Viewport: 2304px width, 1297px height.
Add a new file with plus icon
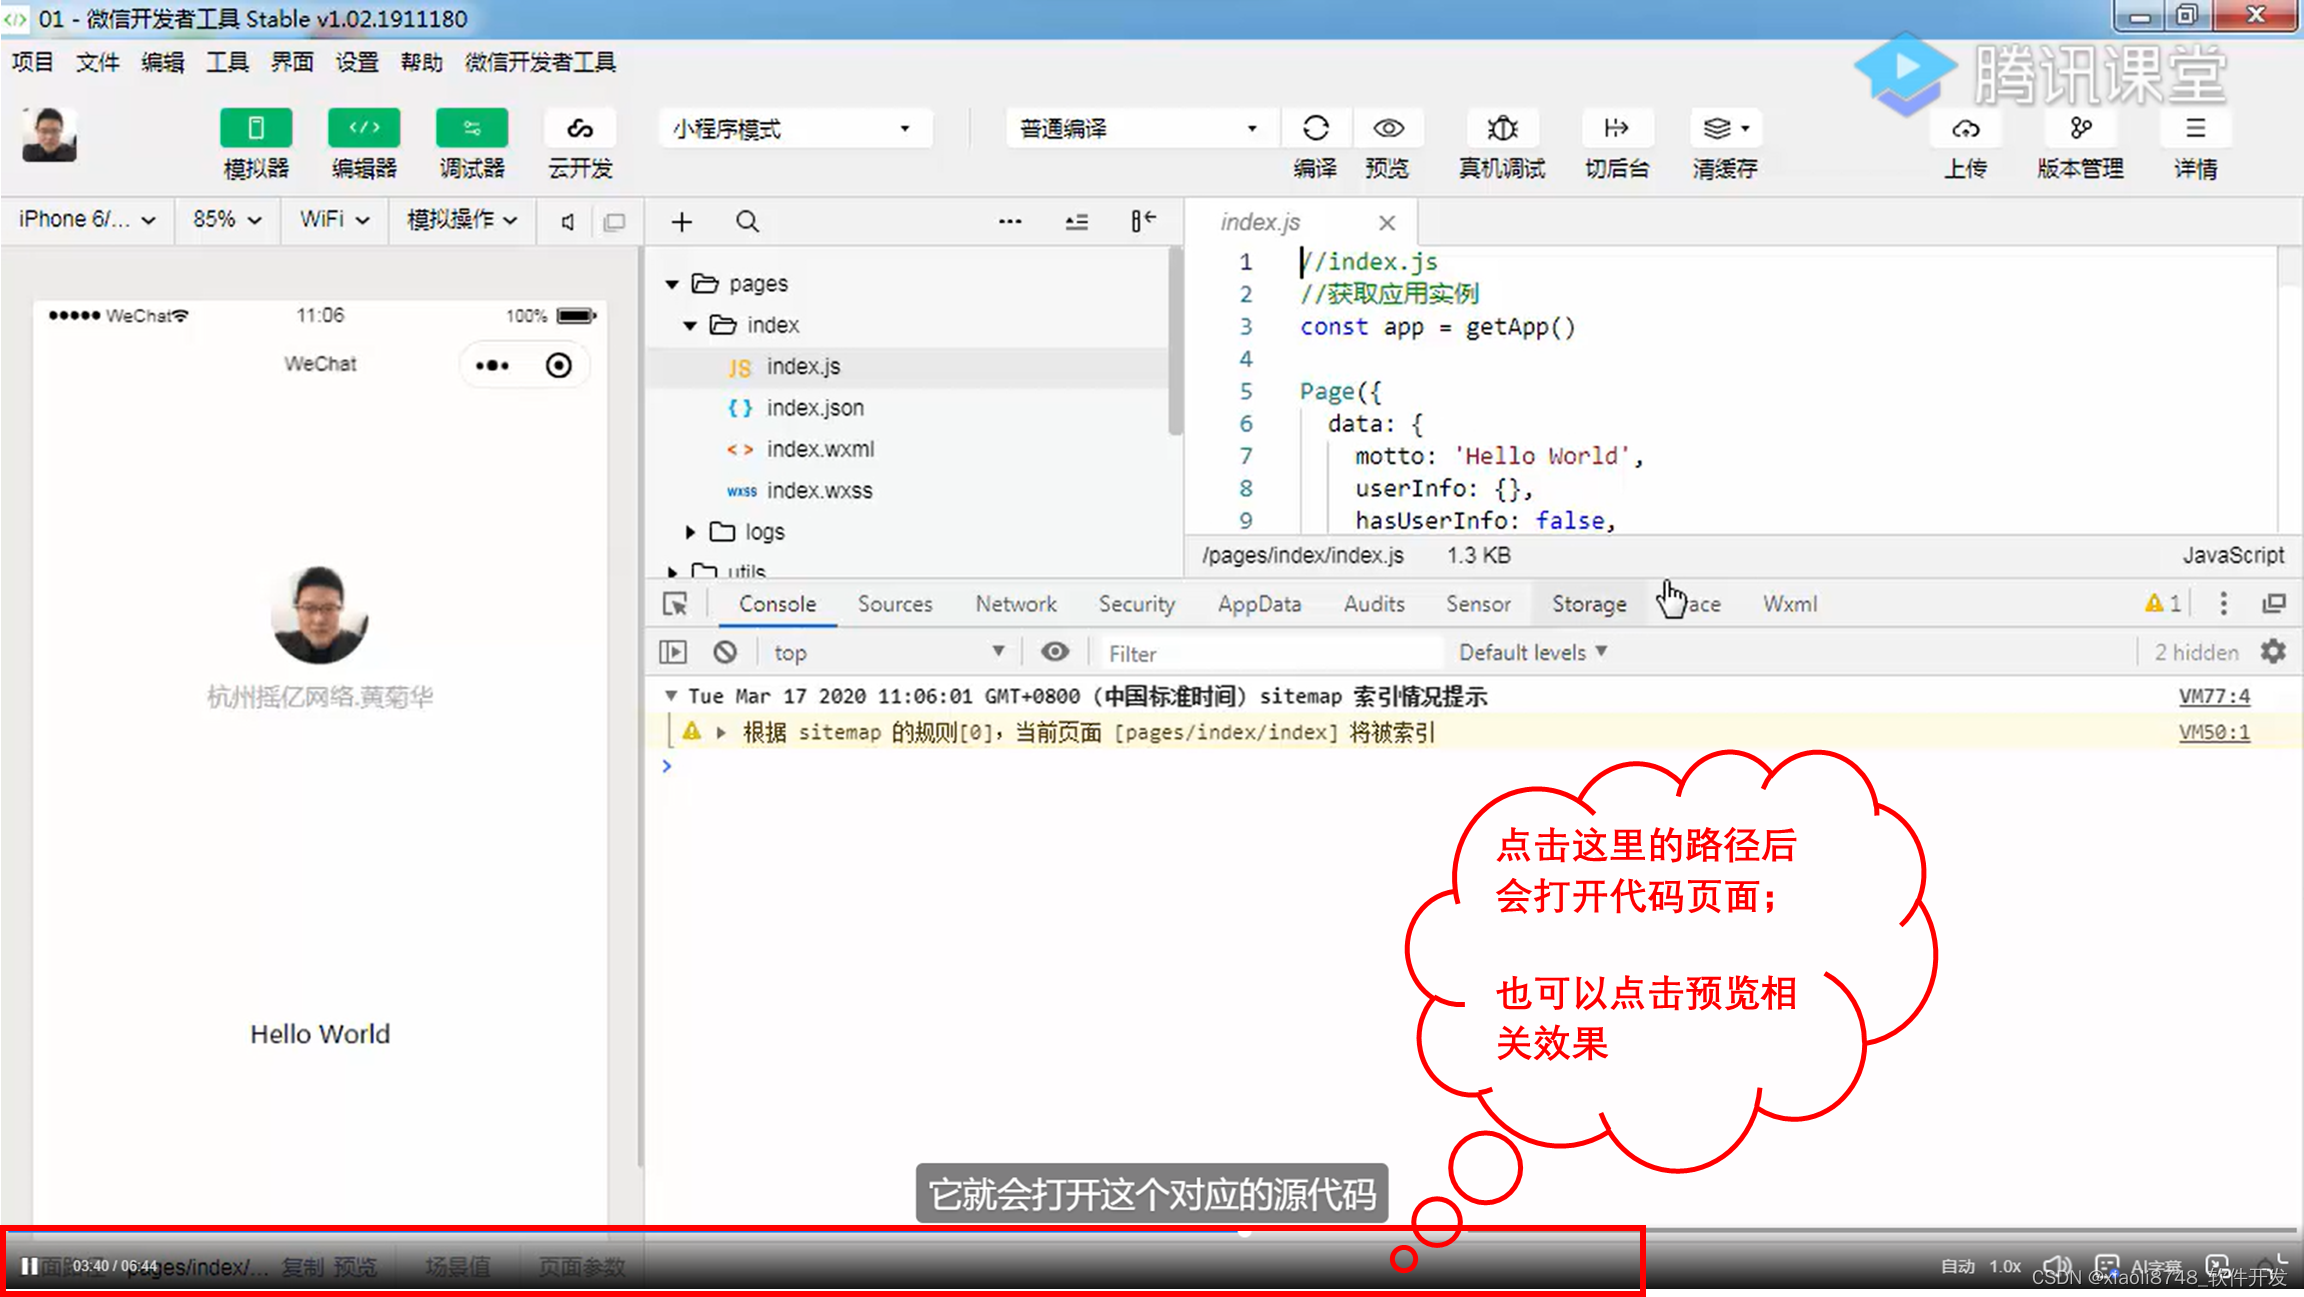click(681, 222)
